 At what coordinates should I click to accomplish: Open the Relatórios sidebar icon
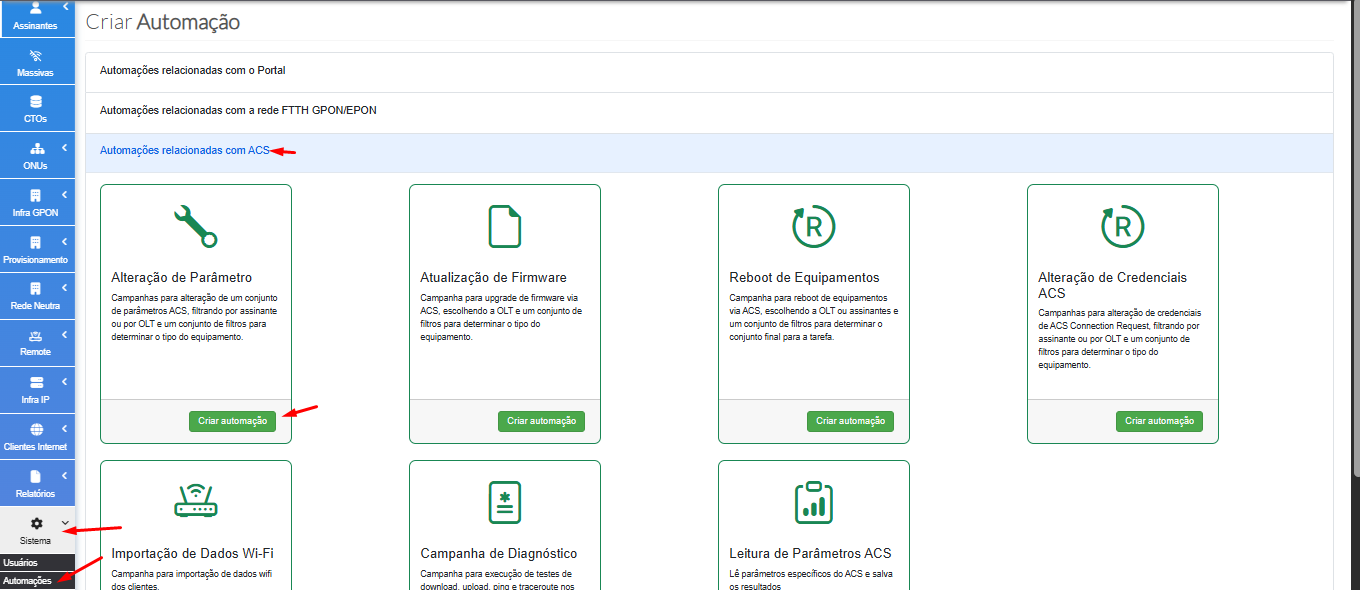[37, 478]
